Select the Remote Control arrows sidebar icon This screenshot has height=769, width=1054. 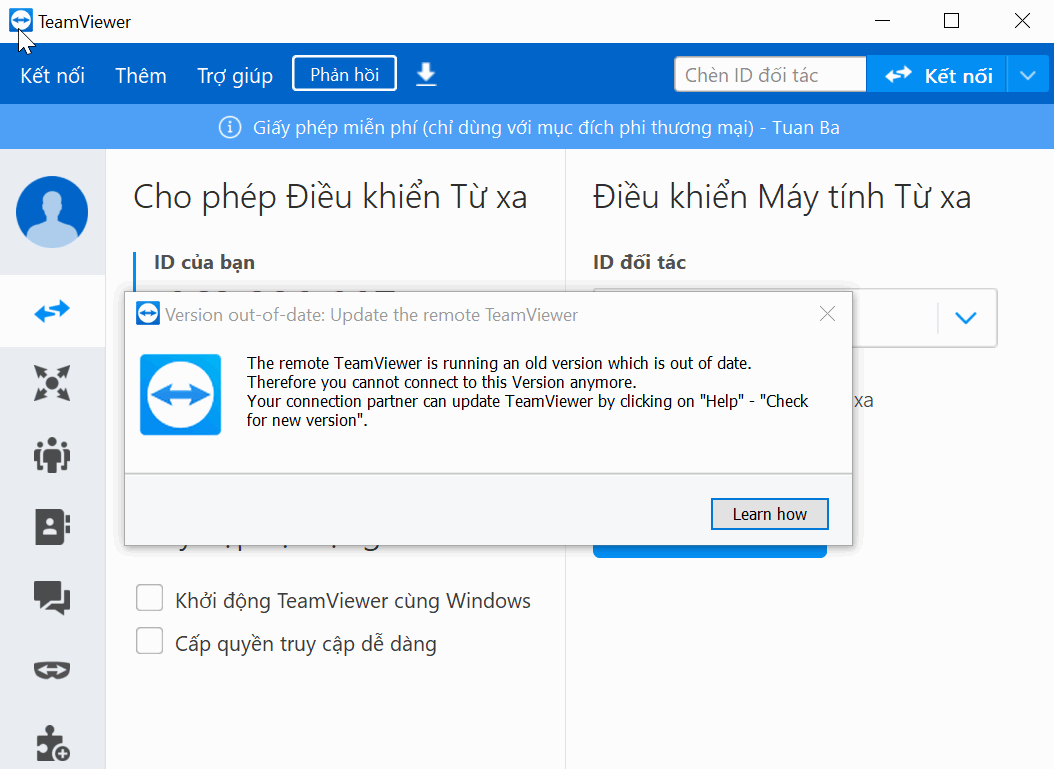point(52,311)
